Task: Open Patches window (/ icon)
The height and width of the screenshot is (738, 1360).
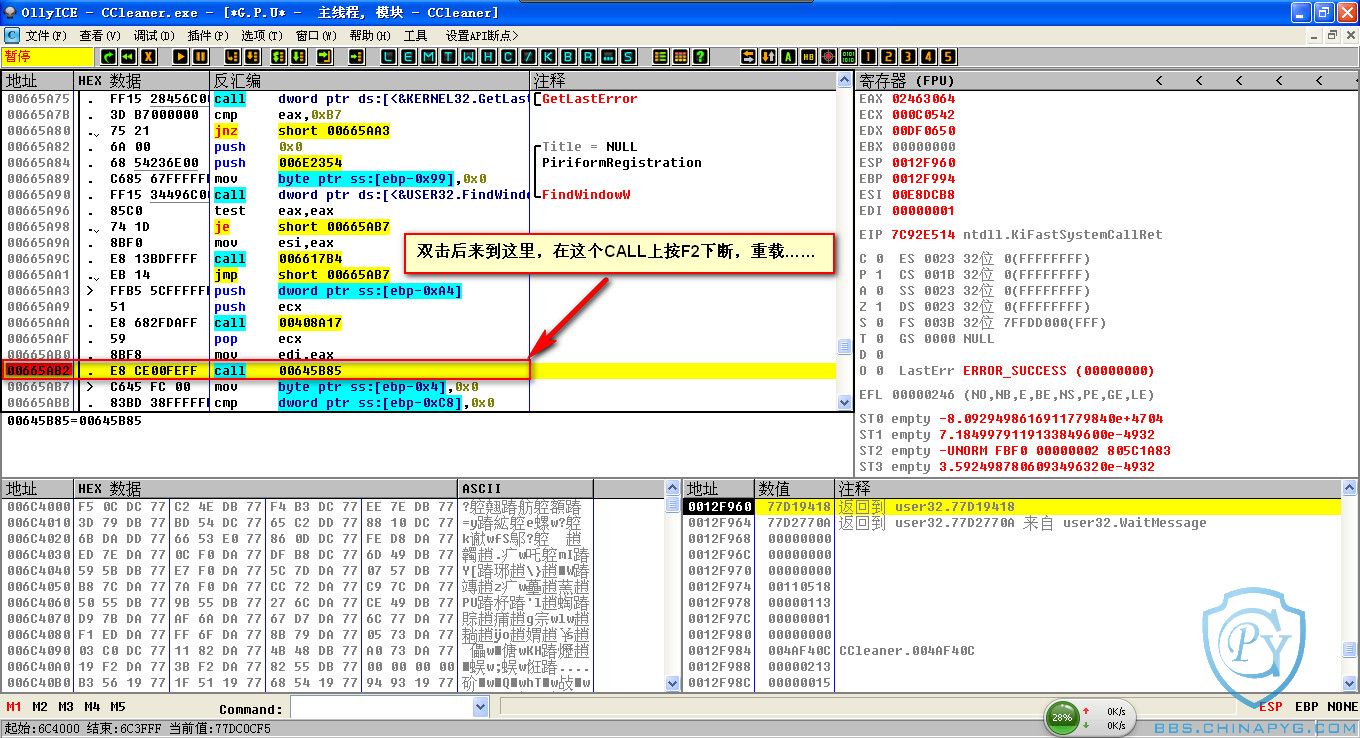Action: tap(528, 57)
